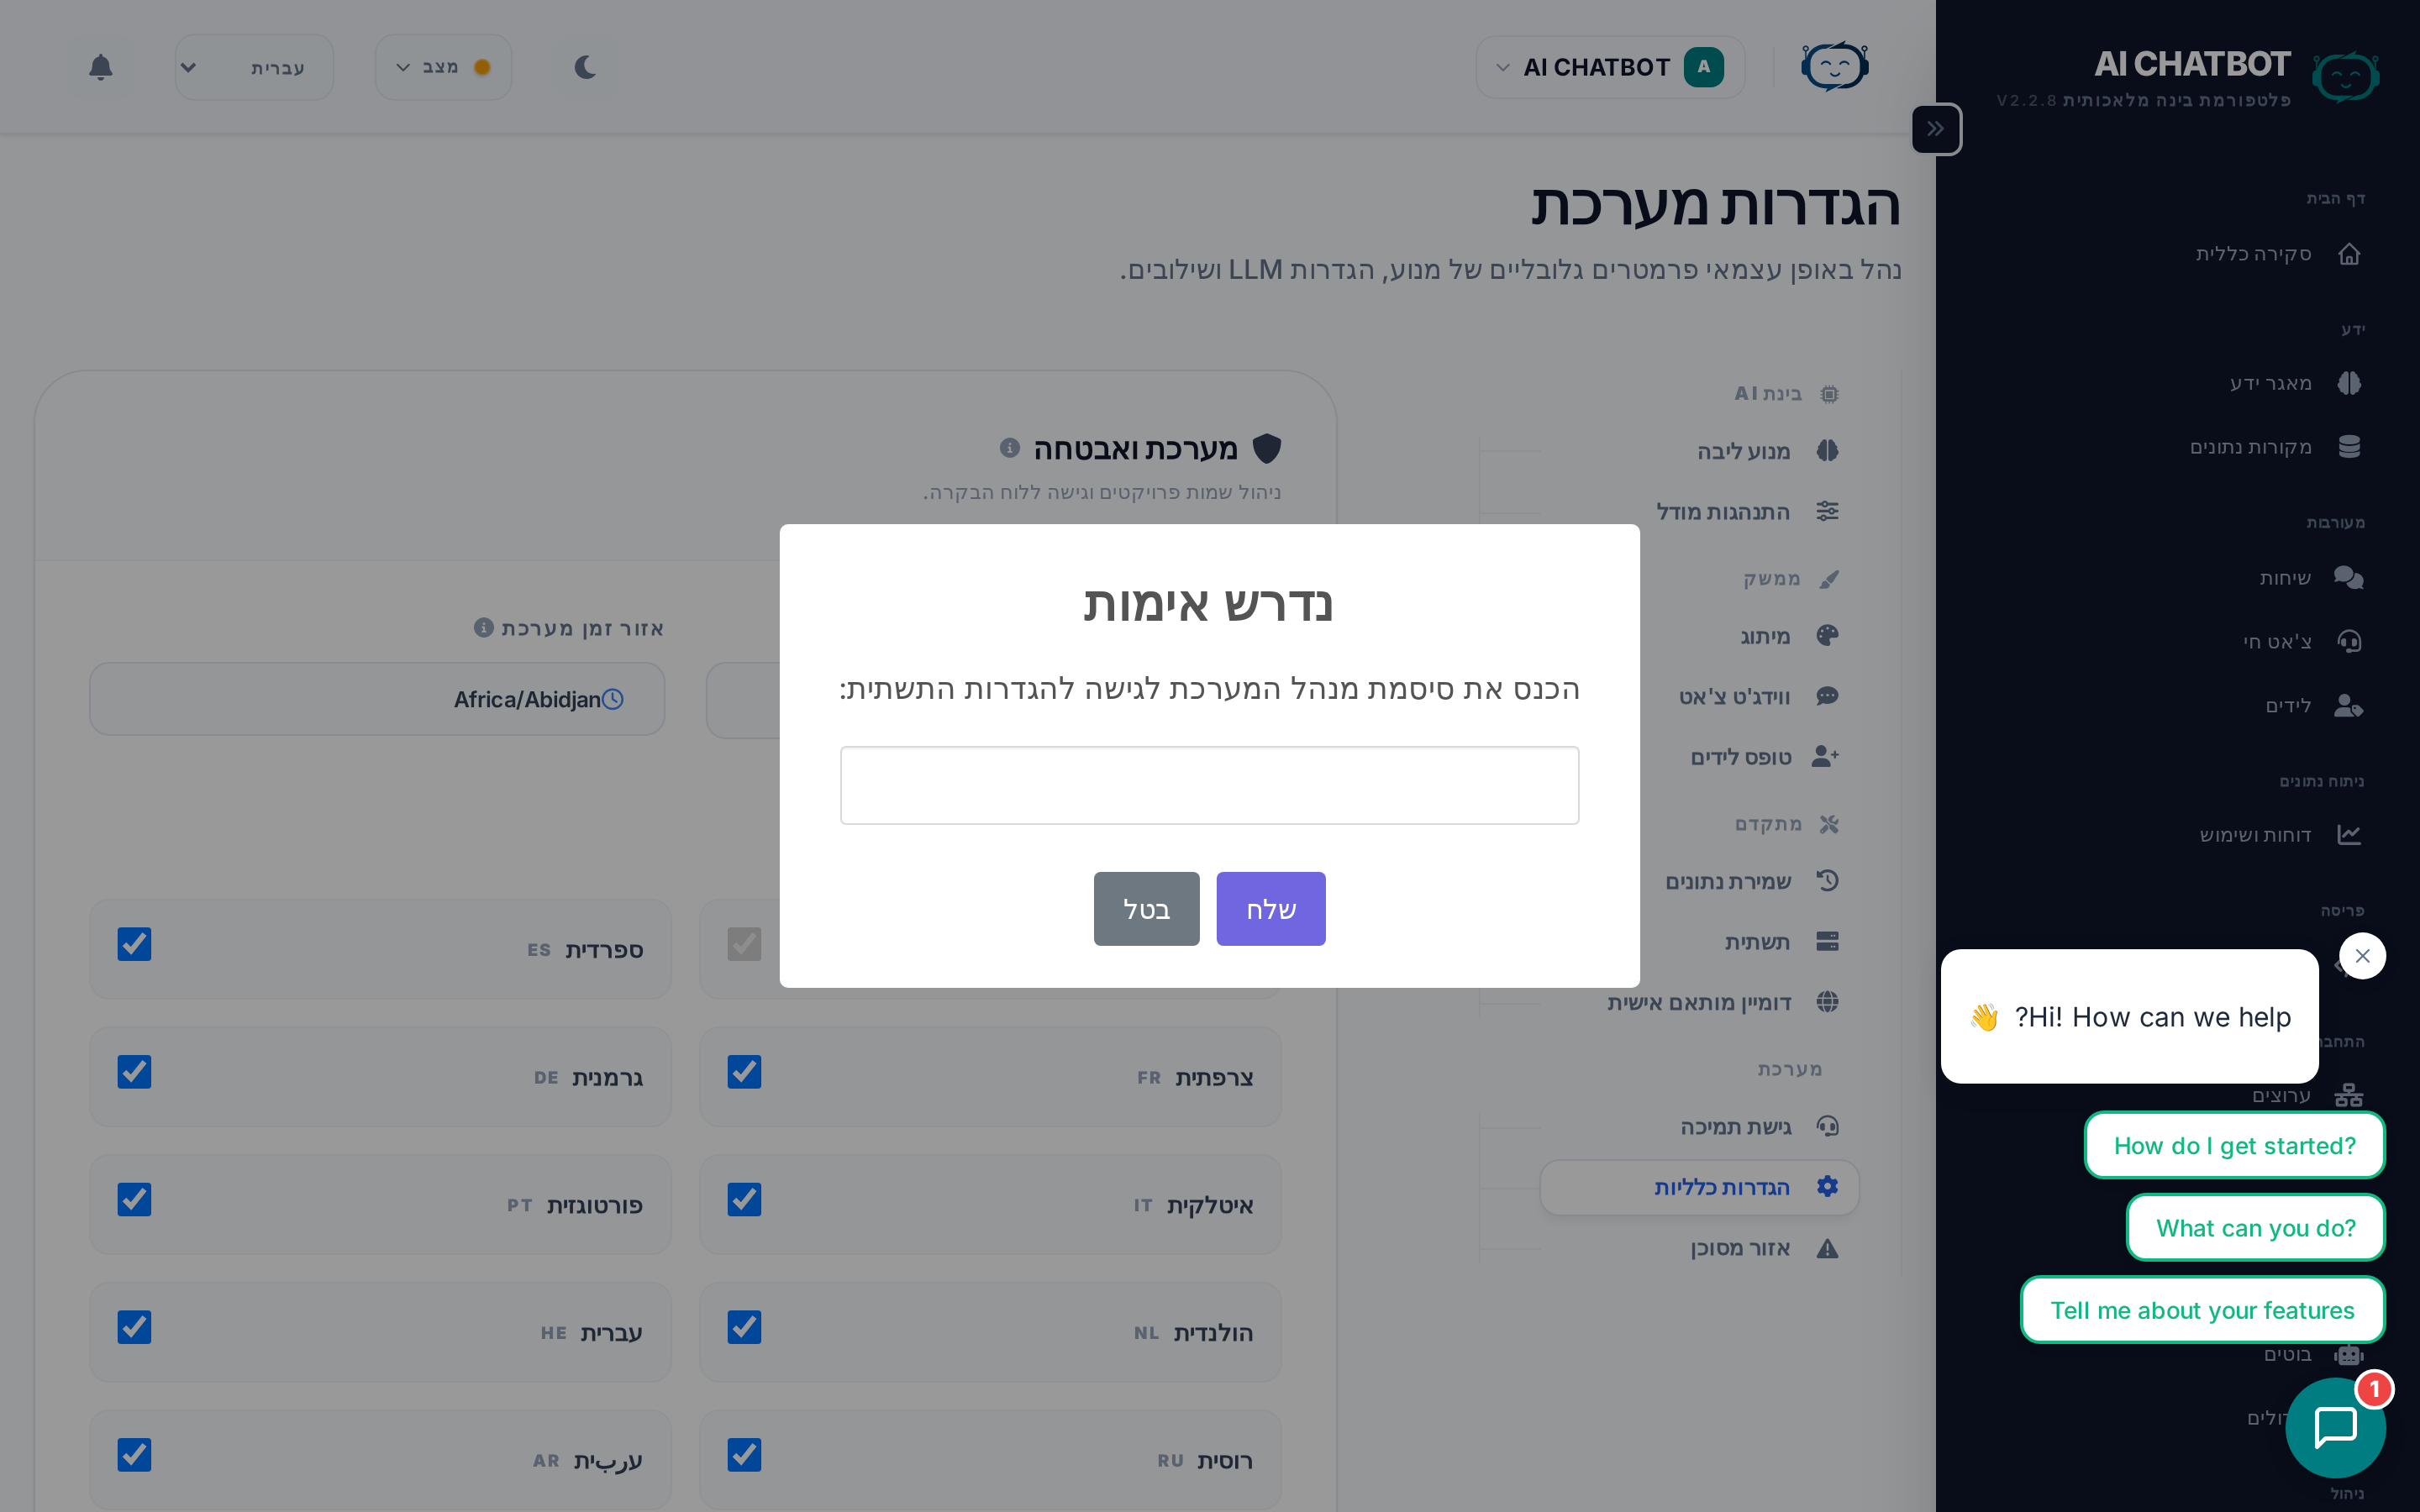Open floating chat widget bubble icon
2420x1512 pixels.
tap(2335, 1427)
